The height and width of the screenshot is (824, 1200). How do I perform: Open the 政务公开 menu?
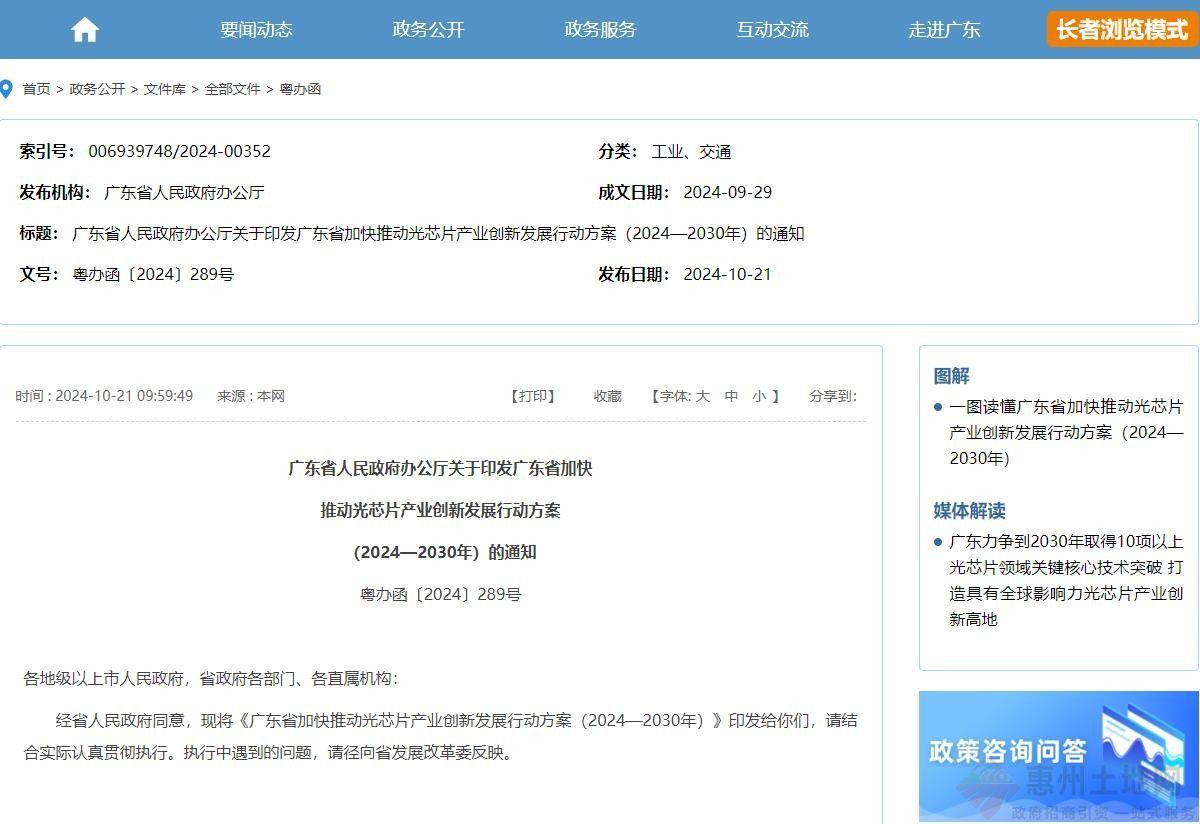pyautogui.click(x=428, y=30)
